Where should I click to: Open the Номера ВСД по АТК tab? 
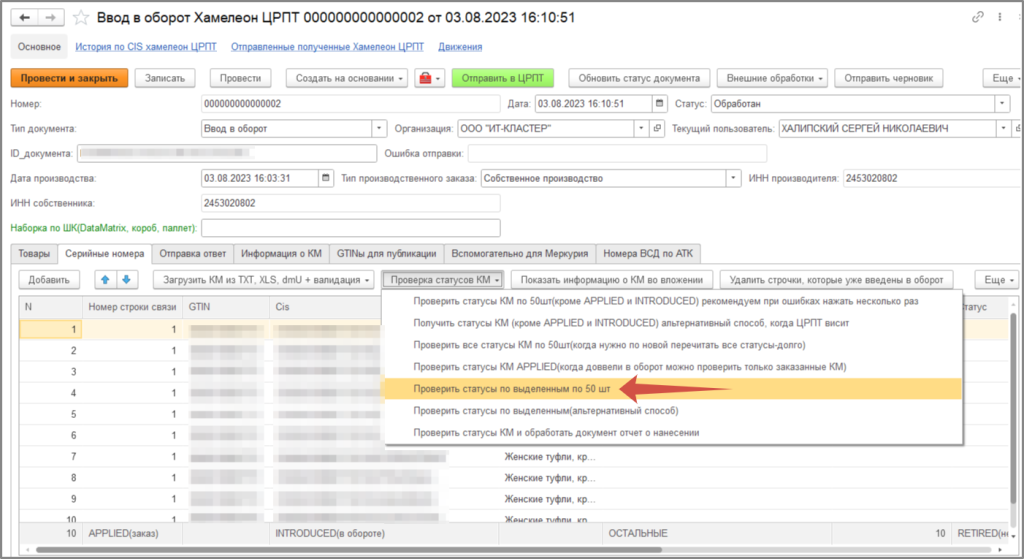648,253
